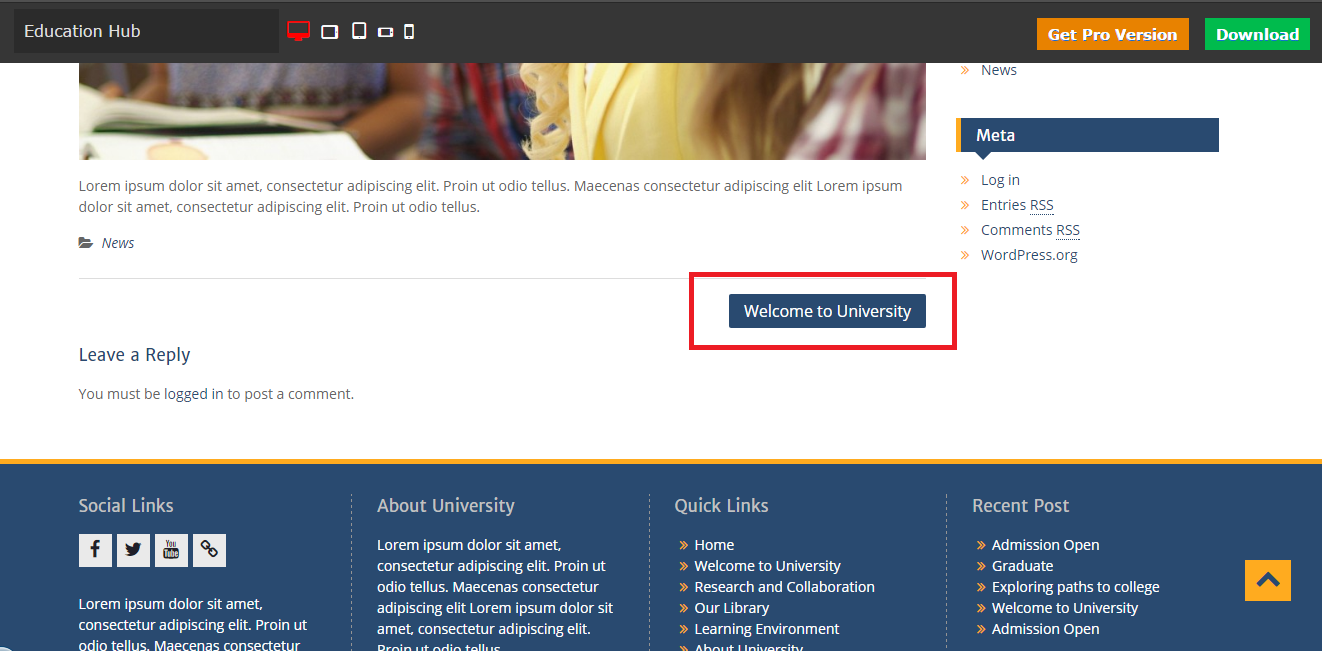Click the Social Links footer heading
Viewport: 1322px width, 651px height.
pyautogui.click(x=126, y=506)
